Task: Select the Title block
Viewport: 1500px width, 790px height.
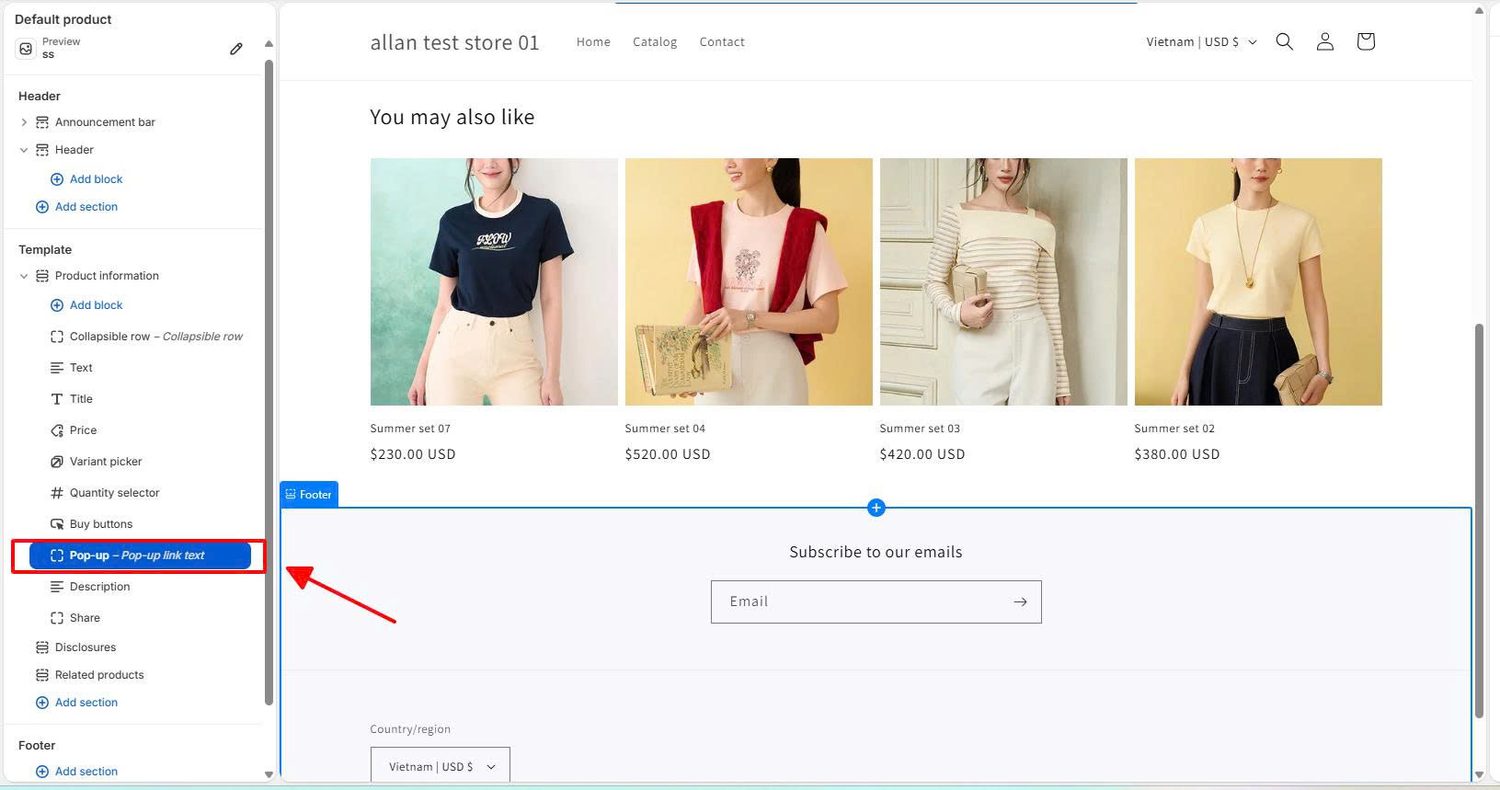Action: (81, 399)
